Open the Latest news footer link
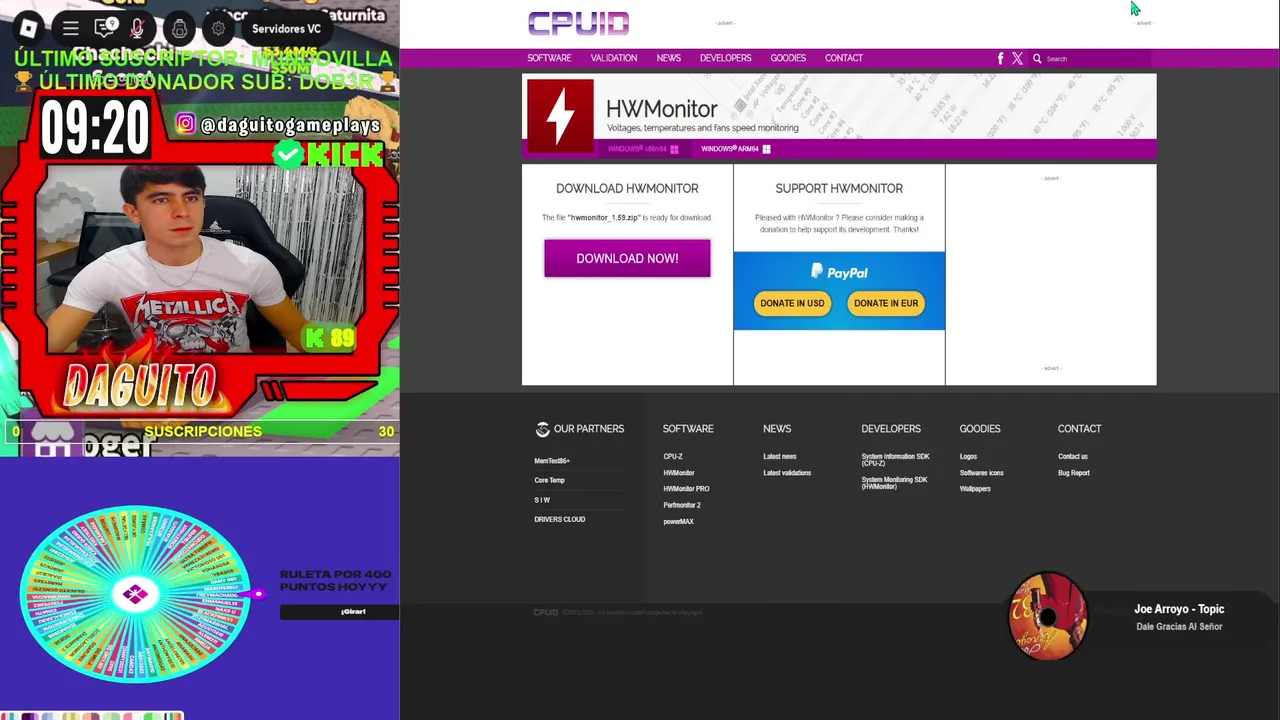The width and height of the screenshot is (1280, 720). tap(780, 457)
